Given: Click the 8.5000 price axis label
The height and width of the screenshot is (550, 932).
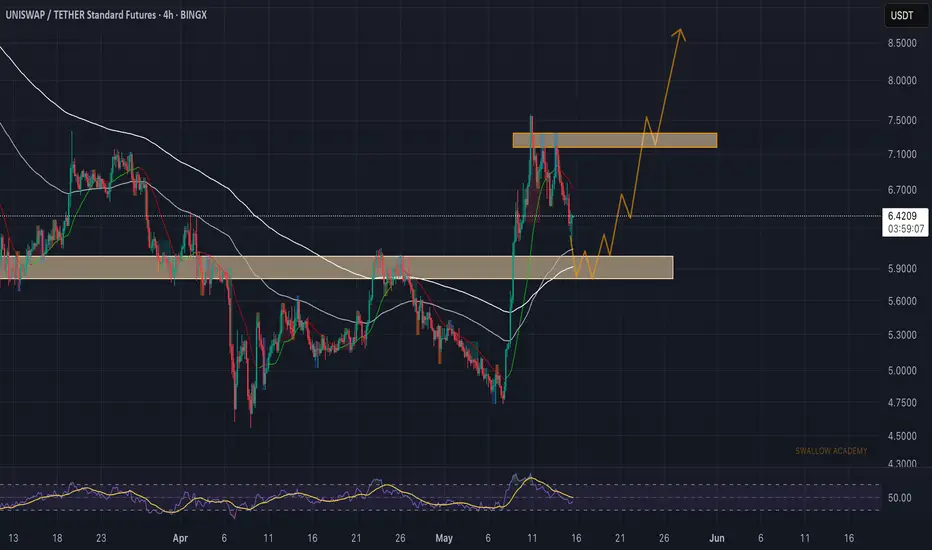Looking at the screenshot, I should coord(902,43).
